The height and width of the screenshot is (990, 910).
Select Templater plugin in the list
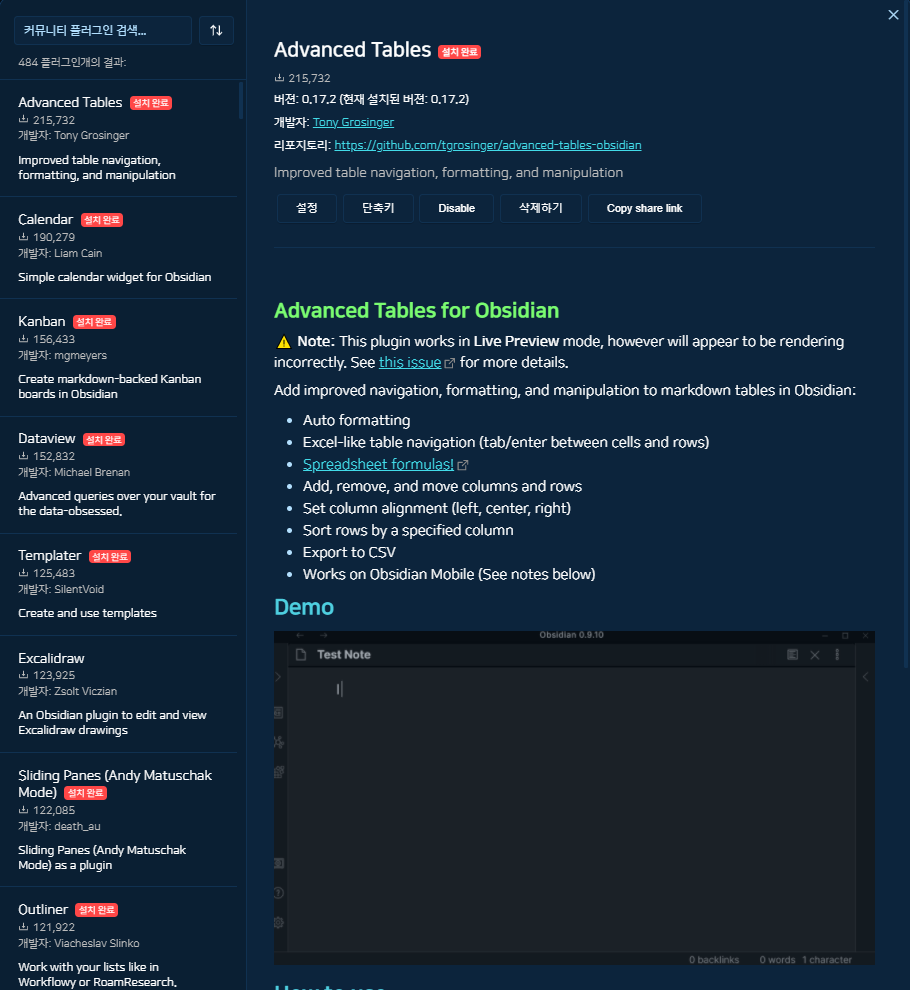coord(119,585)
